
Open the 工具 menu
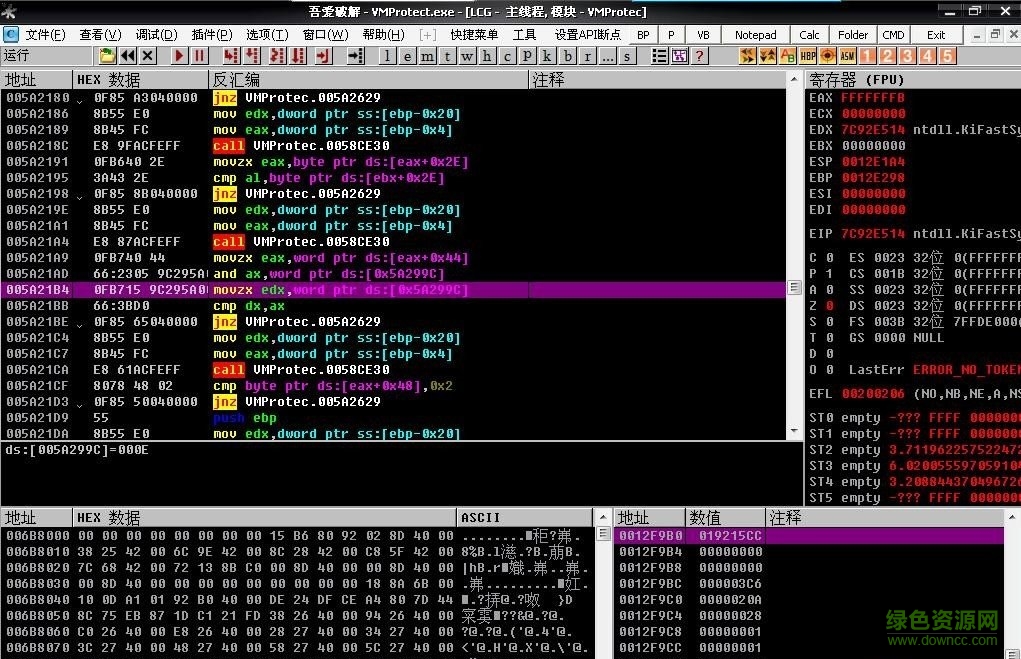524,35
